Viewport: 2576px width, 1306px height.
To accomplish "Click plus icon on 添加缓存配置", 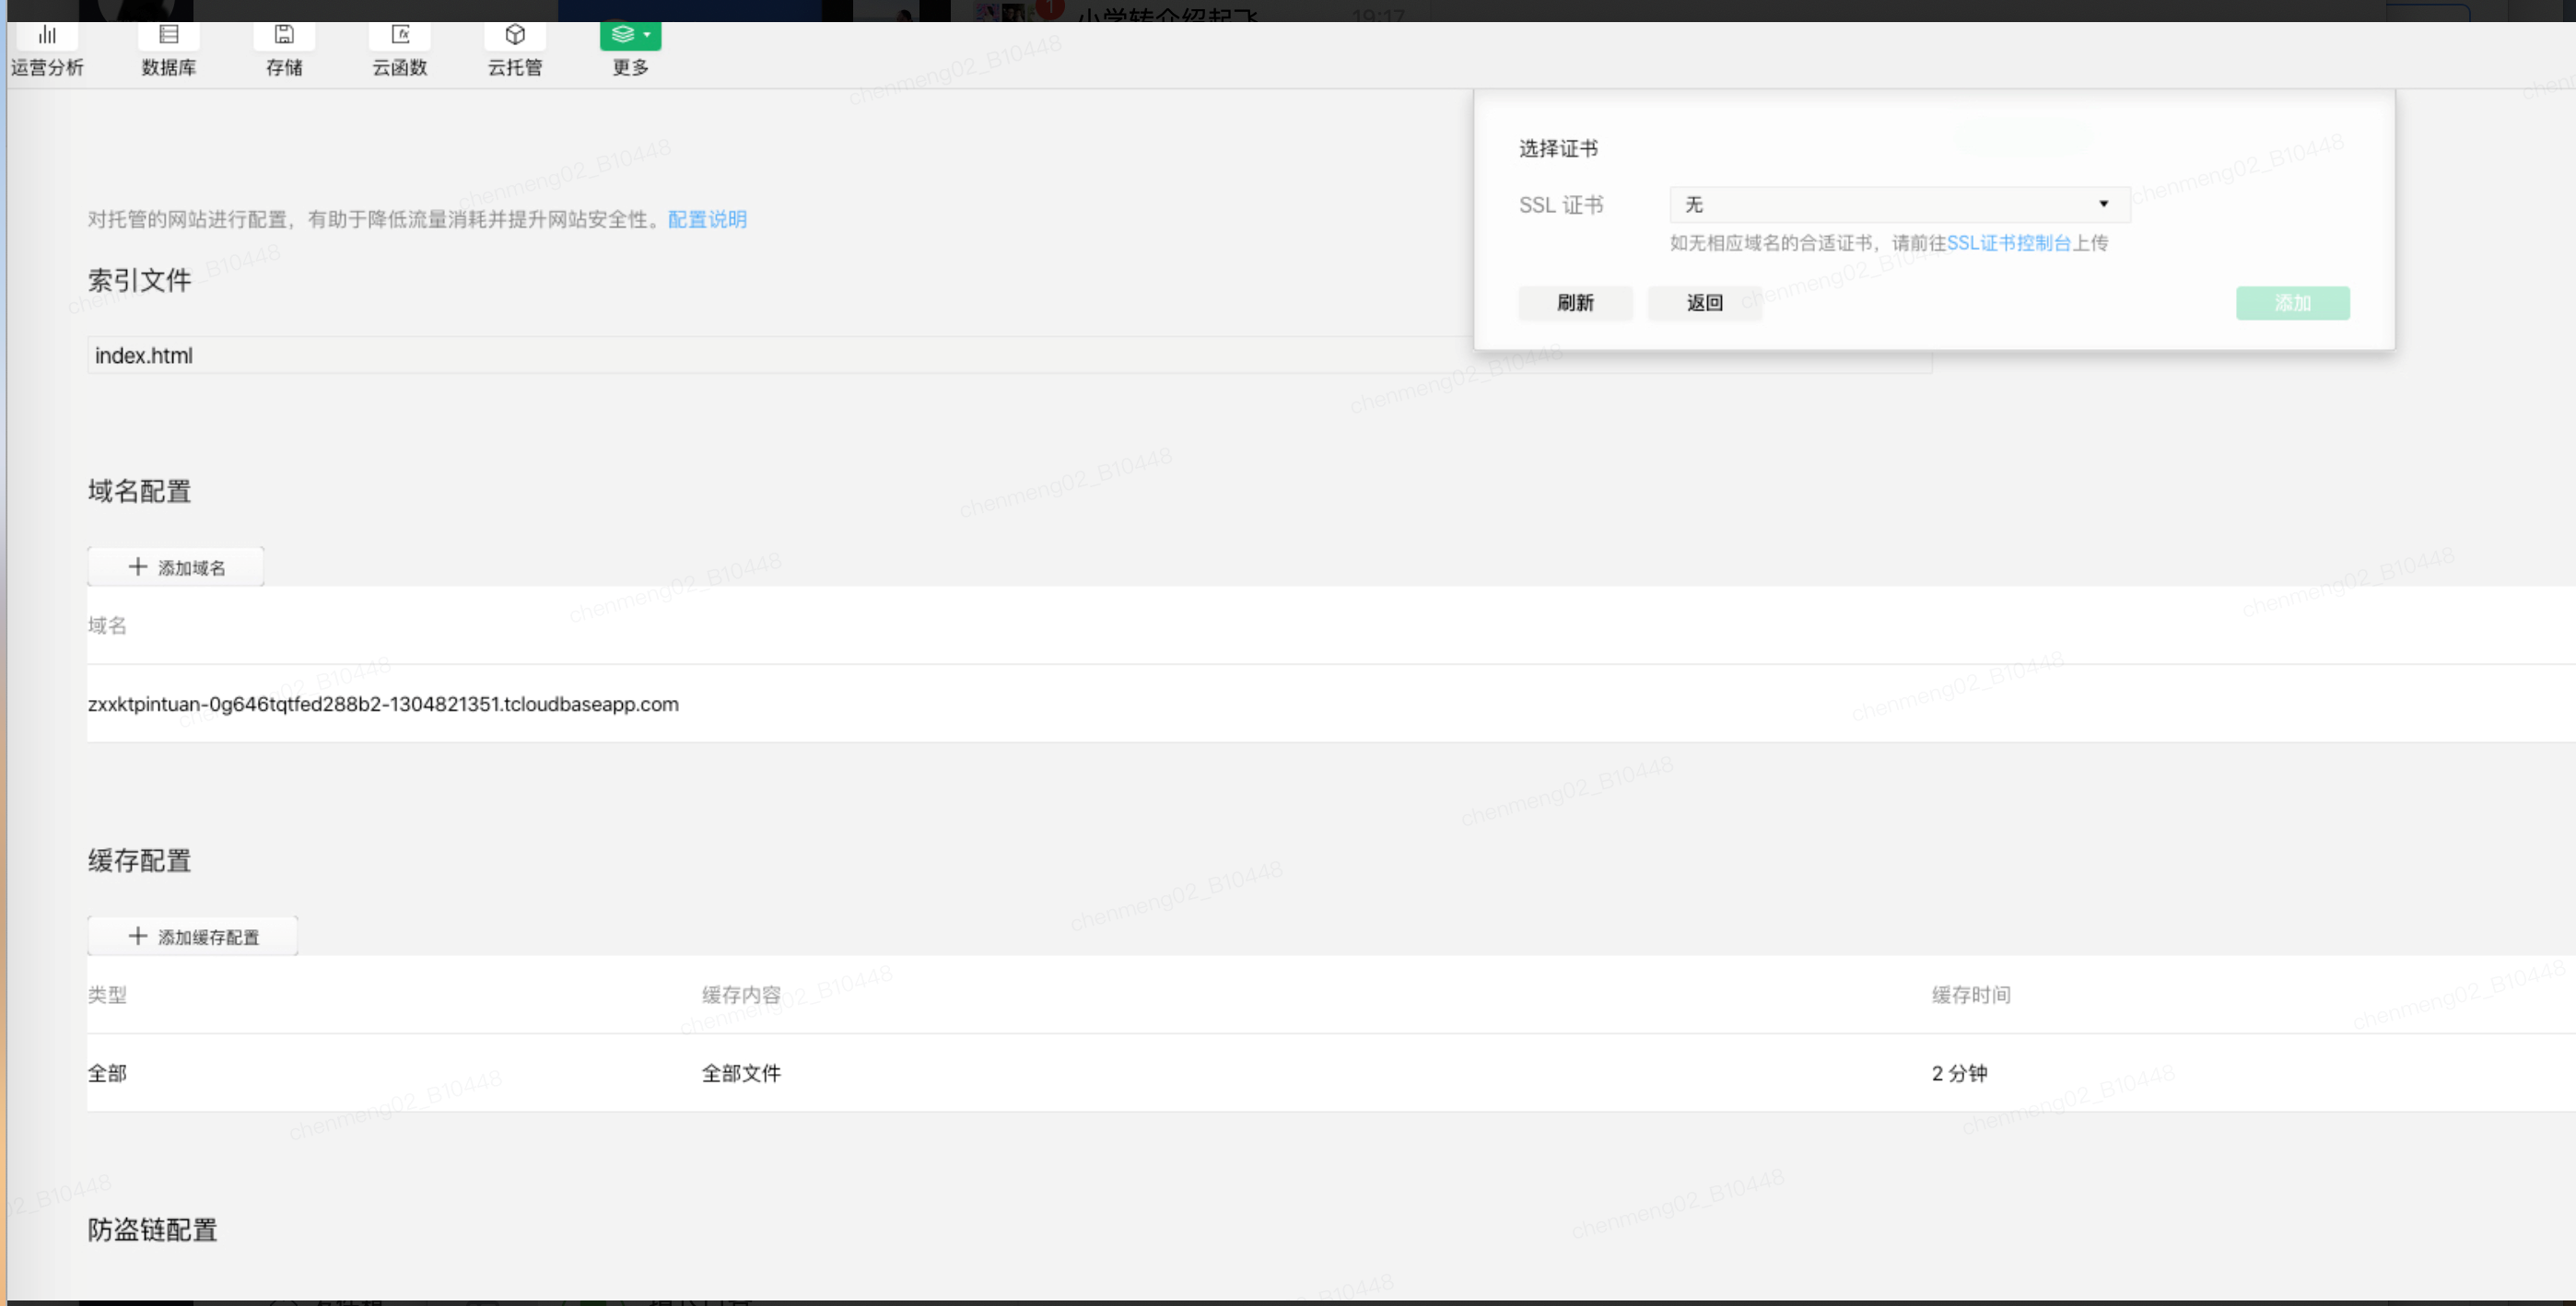I will pos(138,936).
